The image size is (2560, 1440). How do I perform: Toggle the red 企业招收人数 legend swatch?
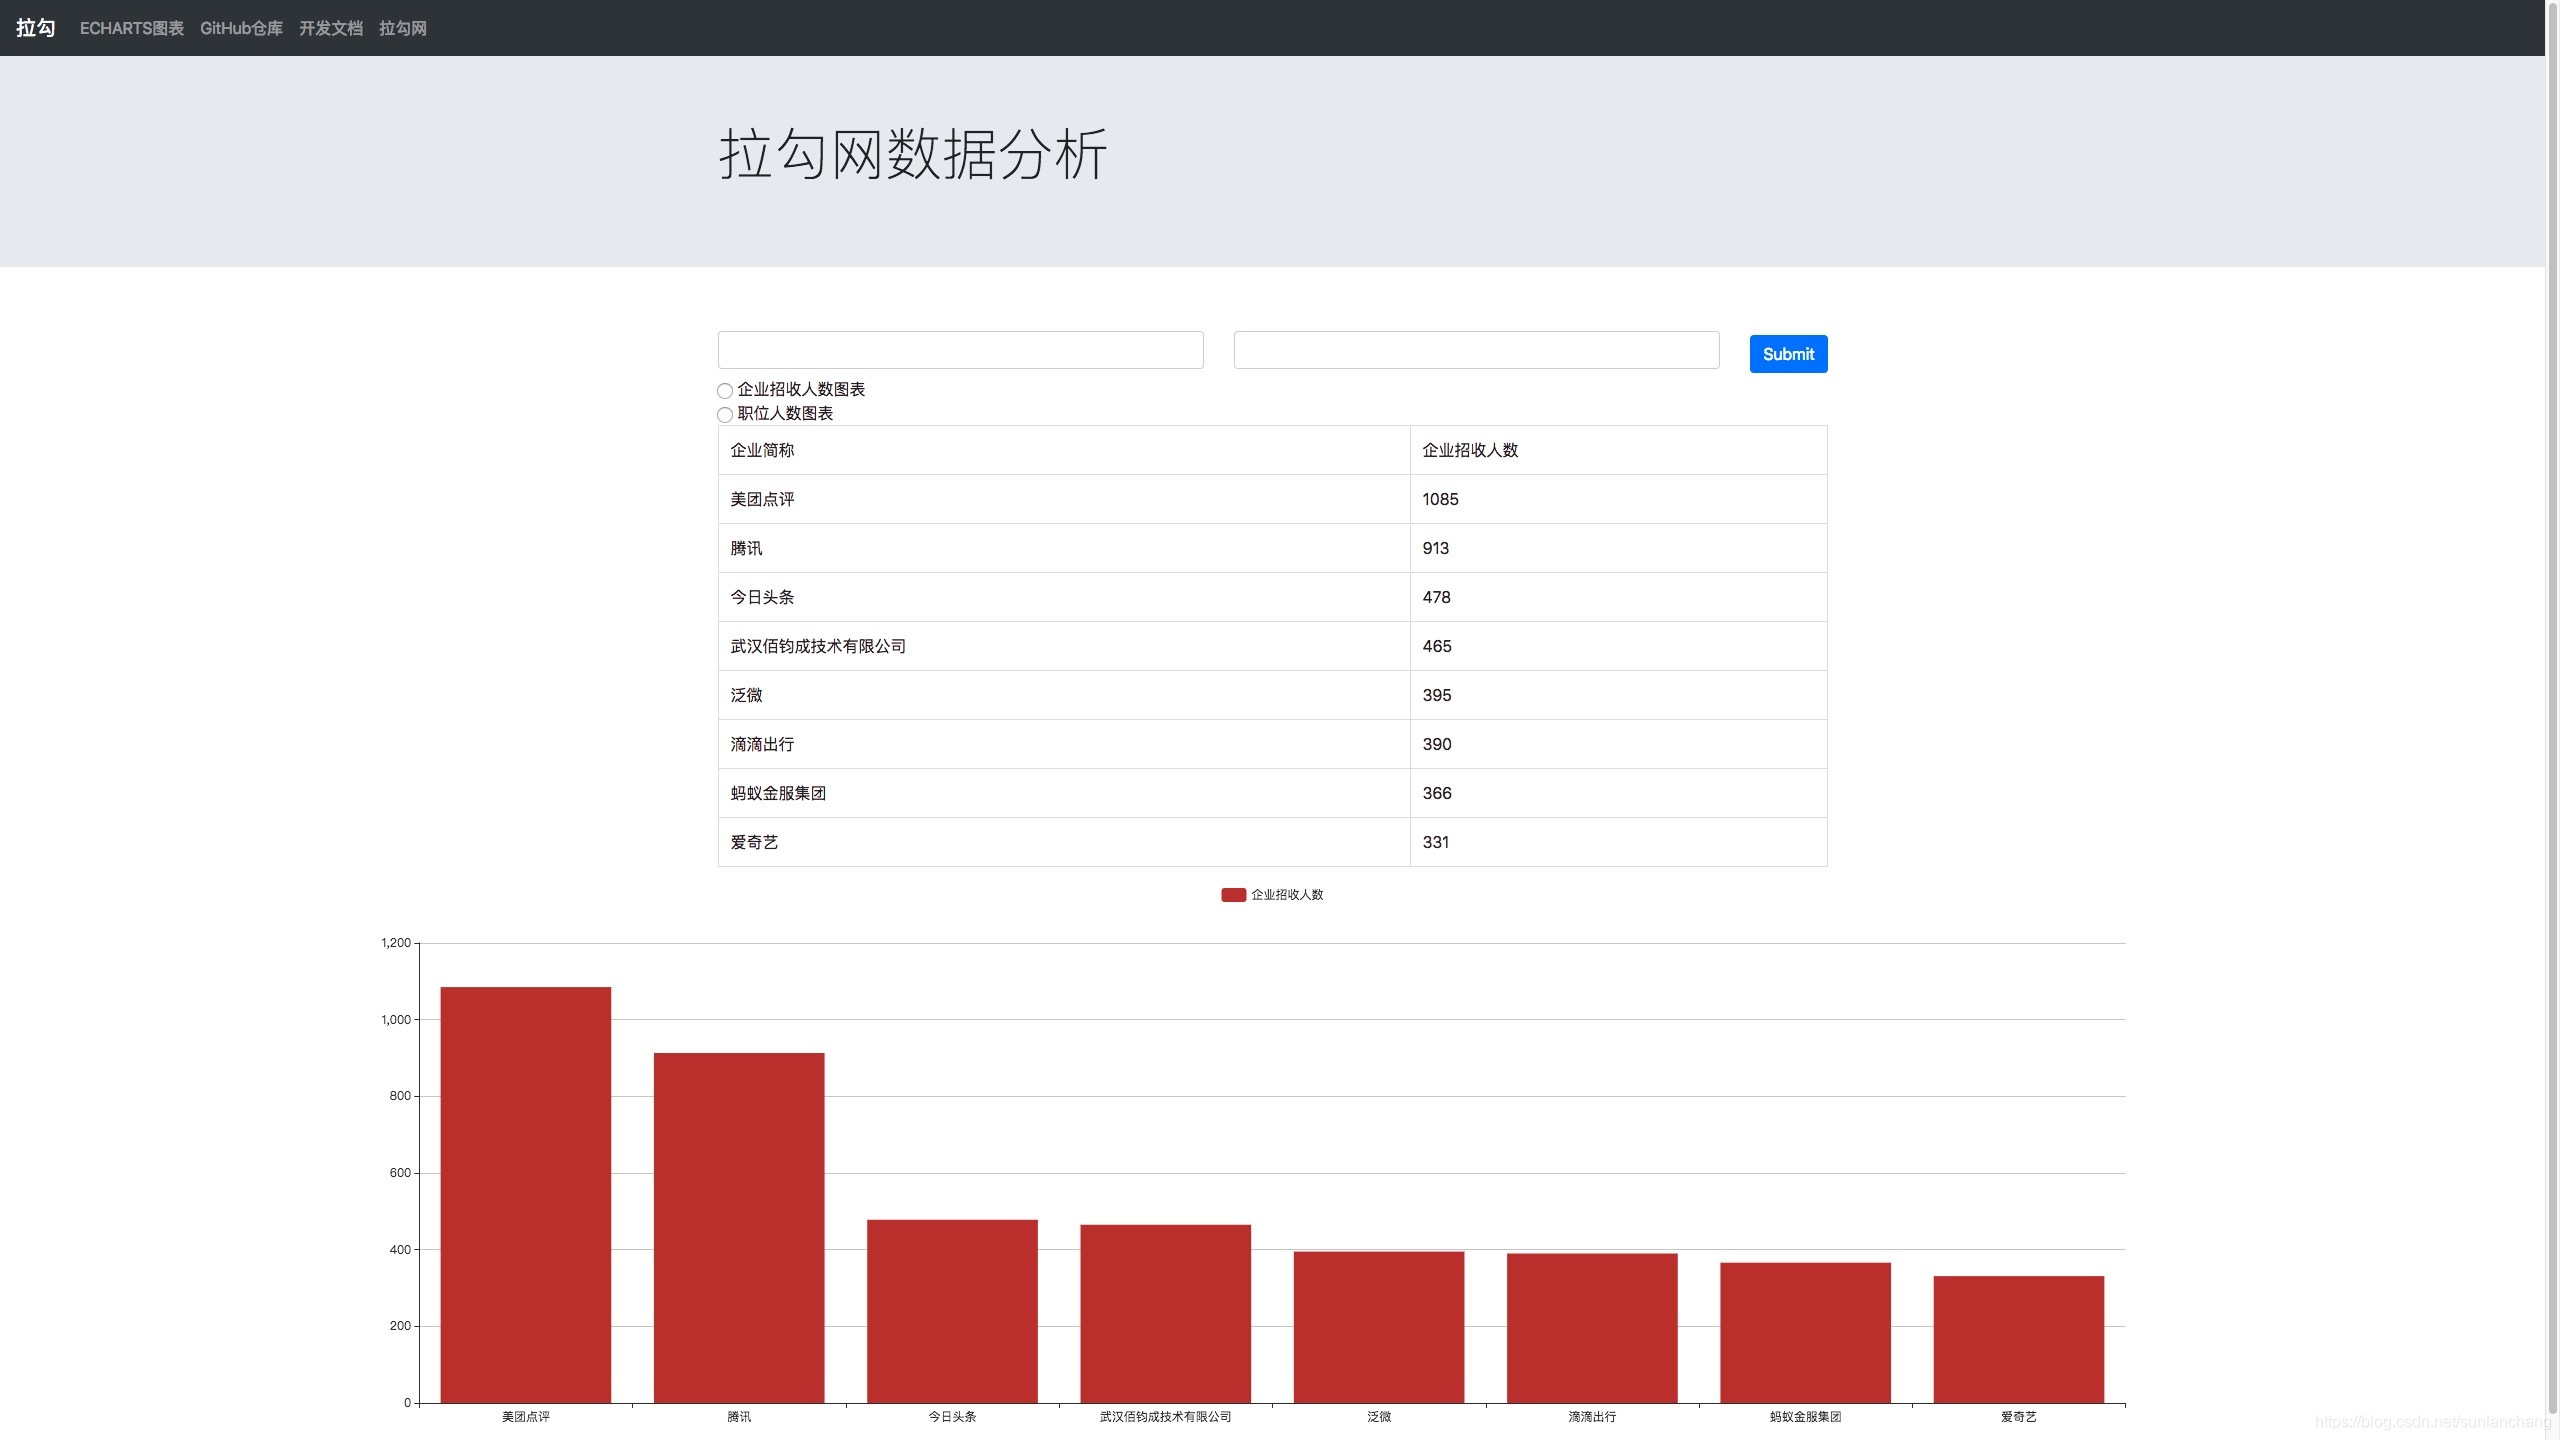[x=1233, y=895]
